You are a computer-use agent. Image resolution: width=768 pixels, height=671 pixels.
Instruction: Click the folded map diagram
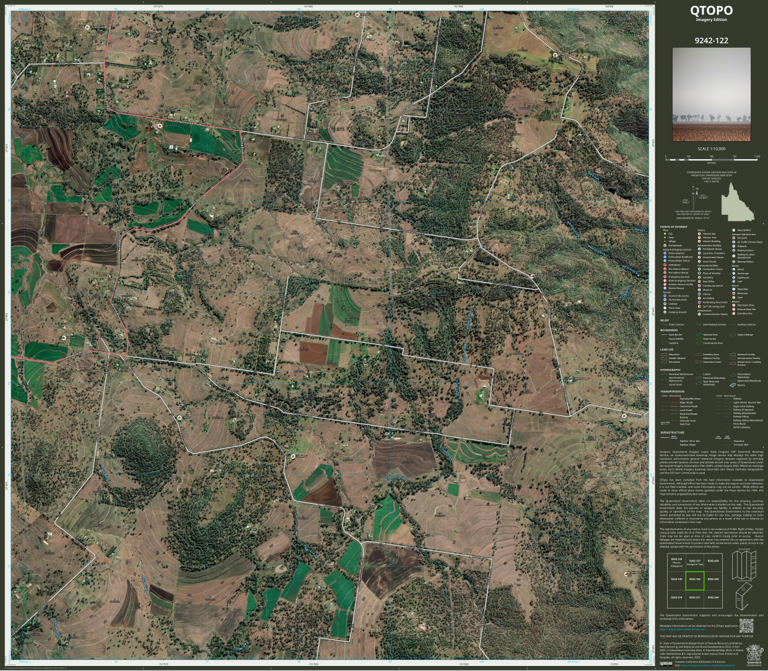pos(744,596)
